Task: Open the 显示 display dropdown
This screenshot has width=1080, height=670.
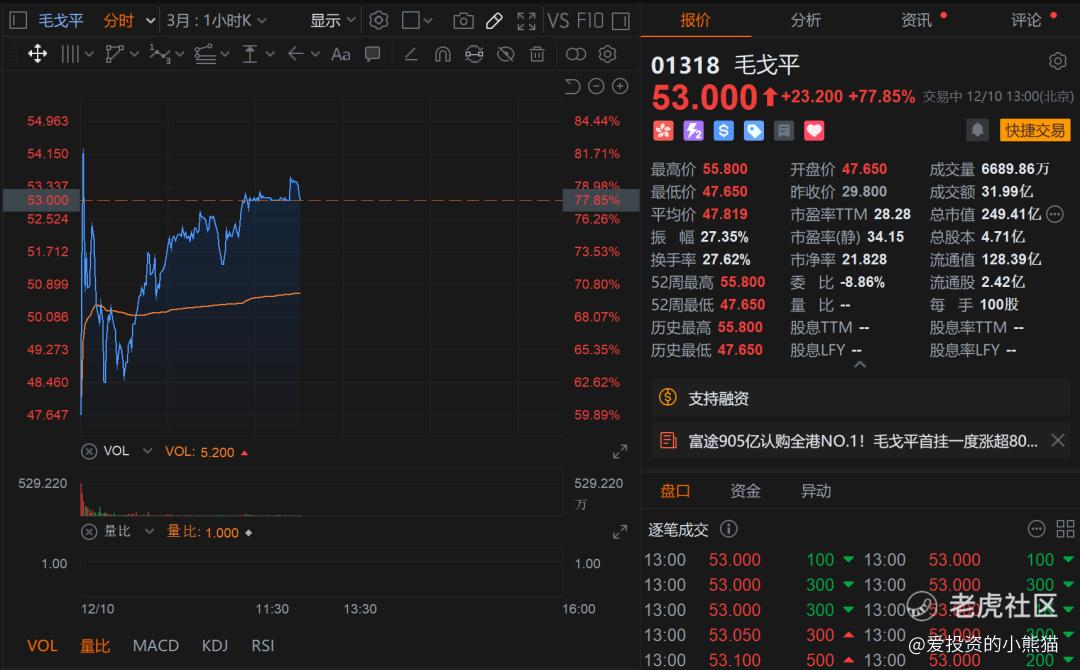Action: tap(332, 21)
